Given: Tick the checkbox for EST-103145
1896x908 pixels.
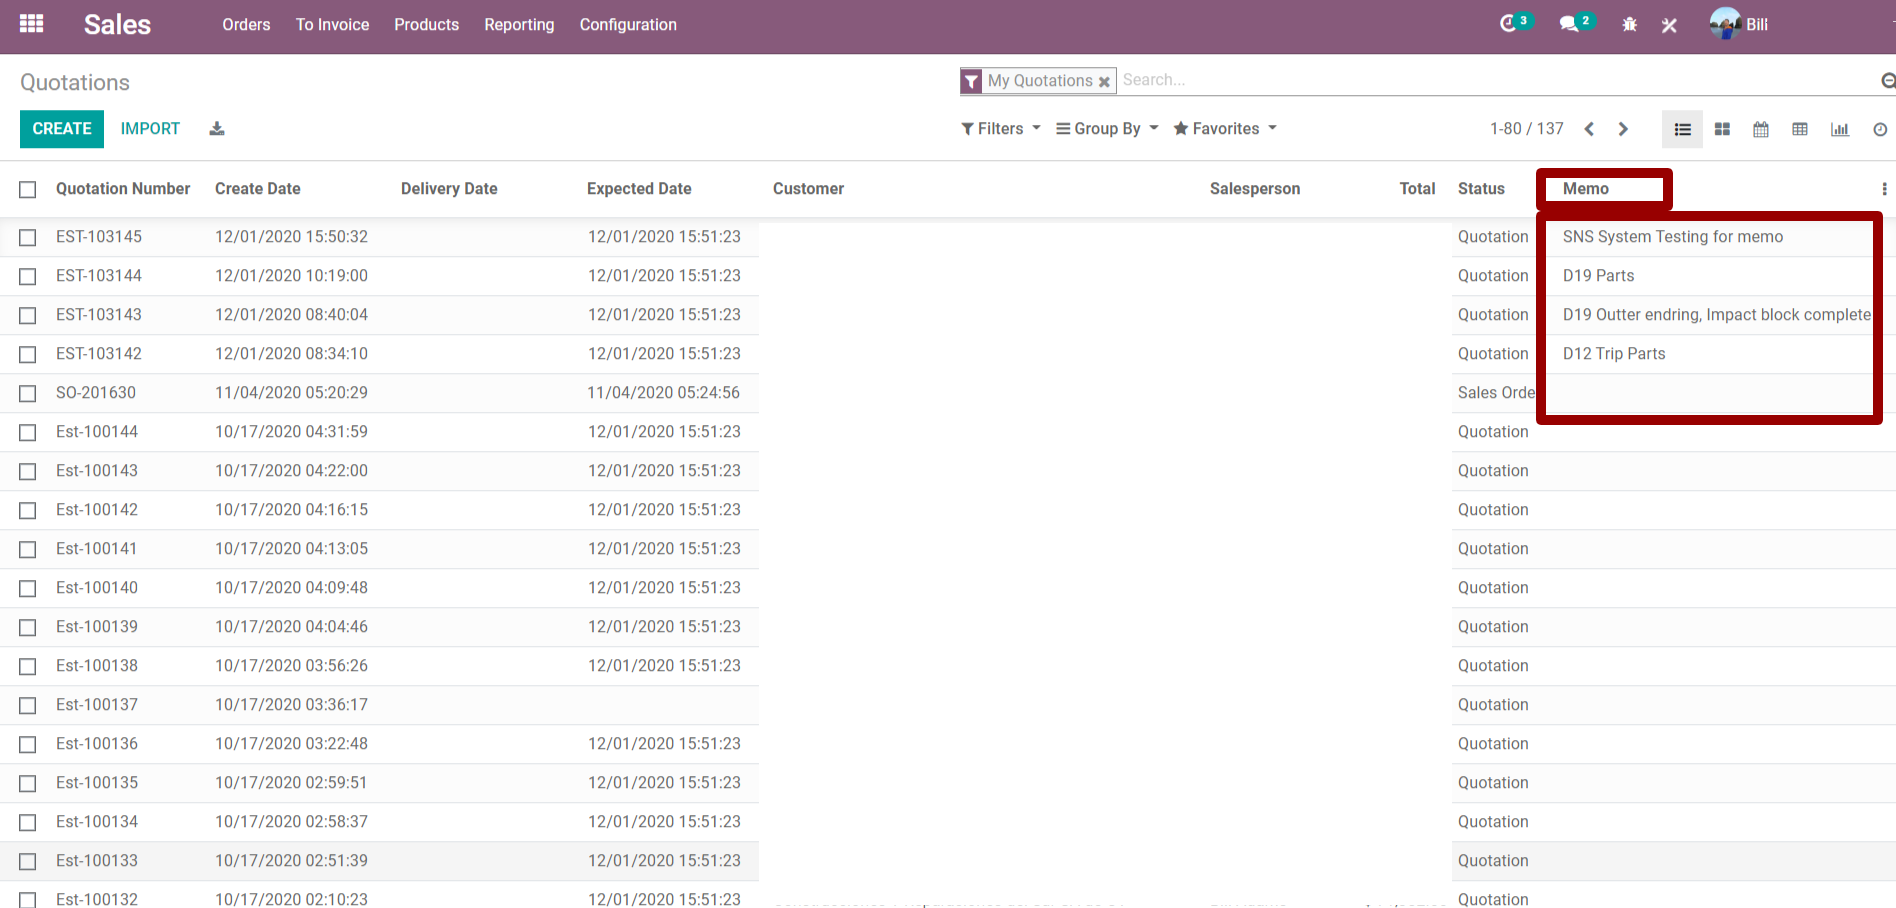Looking at the screenshot, I should 28,238.
